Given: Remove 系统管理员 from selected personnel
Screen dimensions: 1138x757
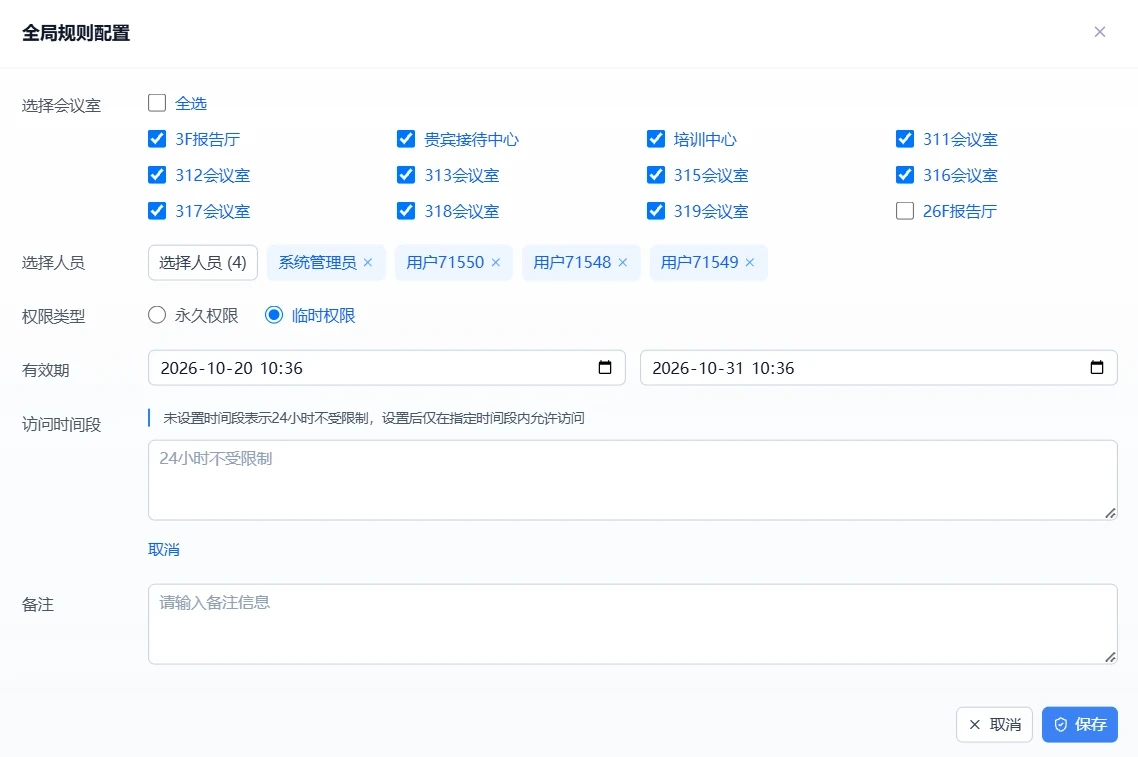Looking at the screenshot, I should (x=368, y=263).
